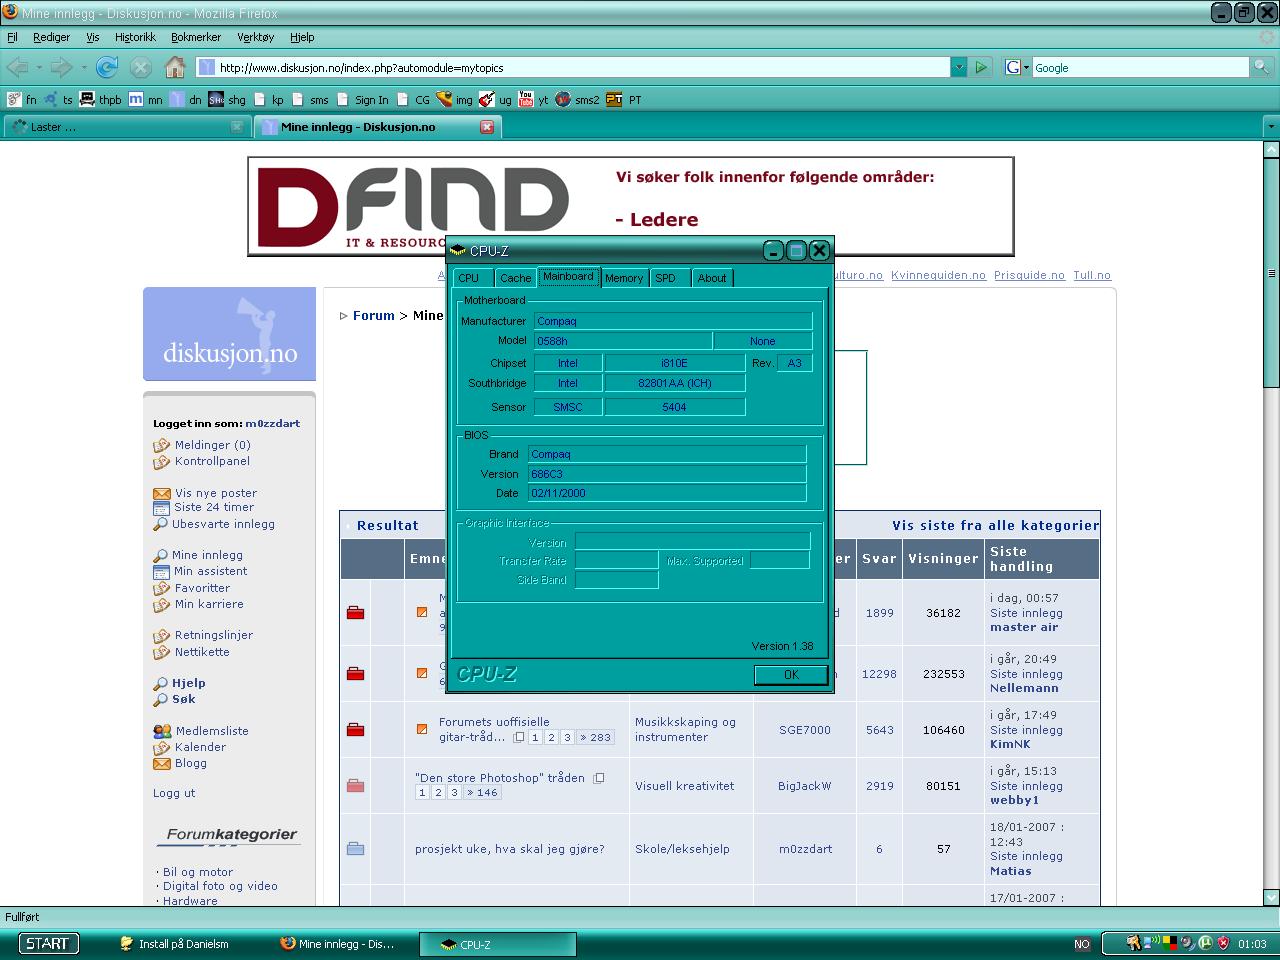Click the new-post marker before Forumets uoffisielle gitar-tråd
1280x960 pixels.
(422, 729)
